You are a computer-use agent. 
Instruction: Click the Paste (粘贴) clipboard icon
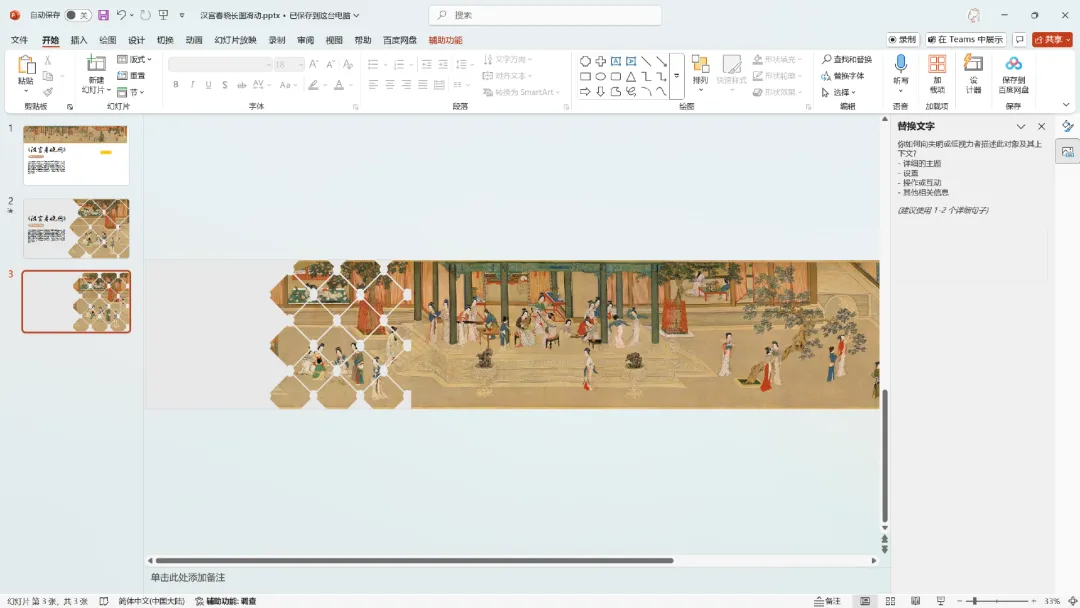(26, 65)
